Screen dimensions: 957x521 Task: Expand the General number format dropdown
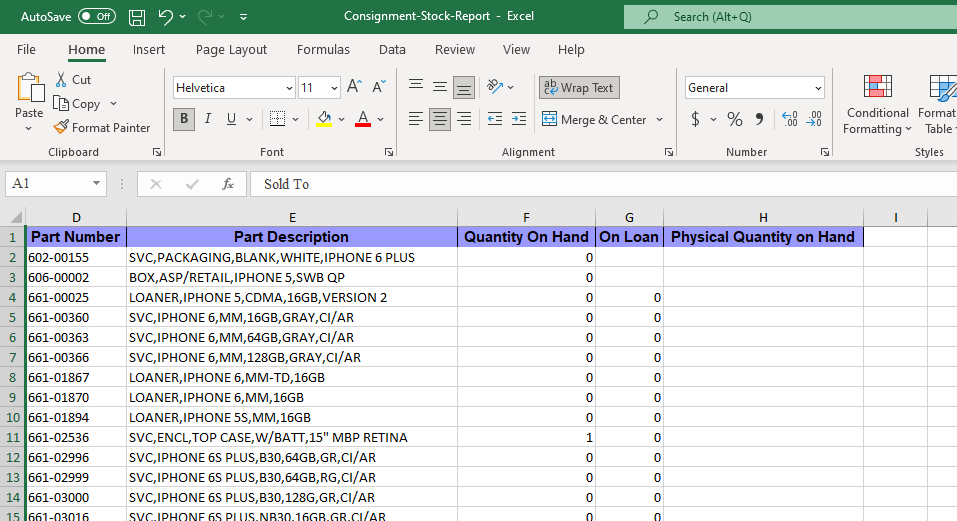pyautogui.click(x=818, y=88)
